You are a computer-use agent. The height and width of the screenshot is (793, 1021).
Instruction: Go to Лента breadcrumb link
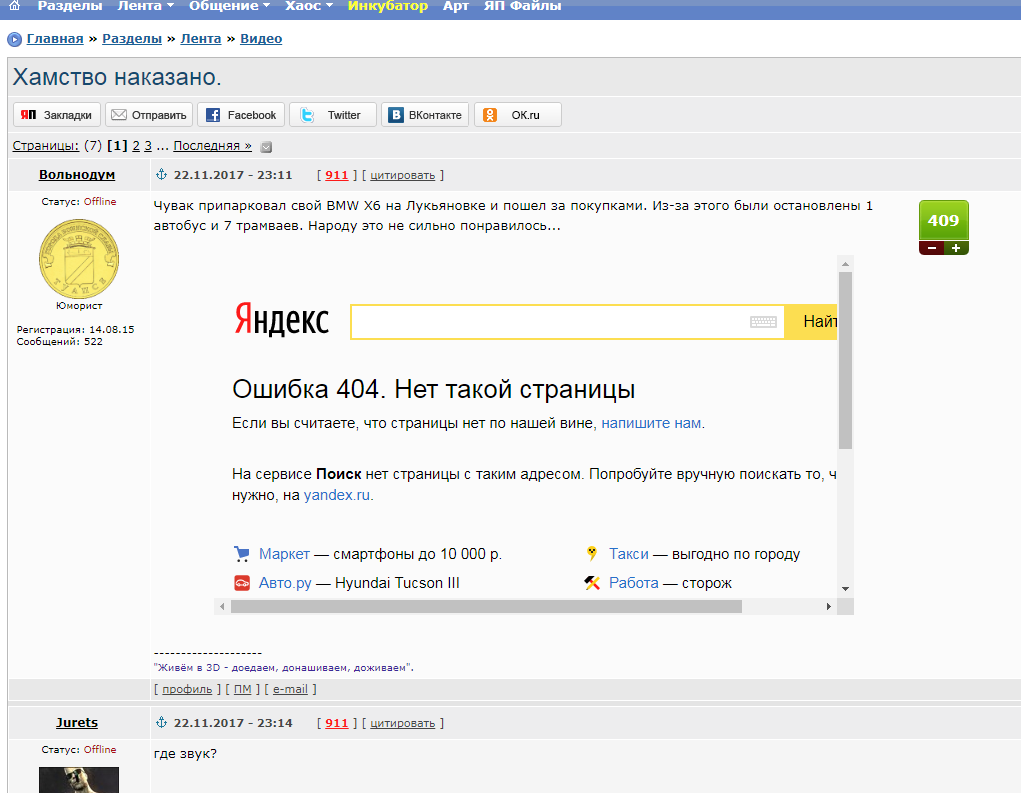pos(201,38)
